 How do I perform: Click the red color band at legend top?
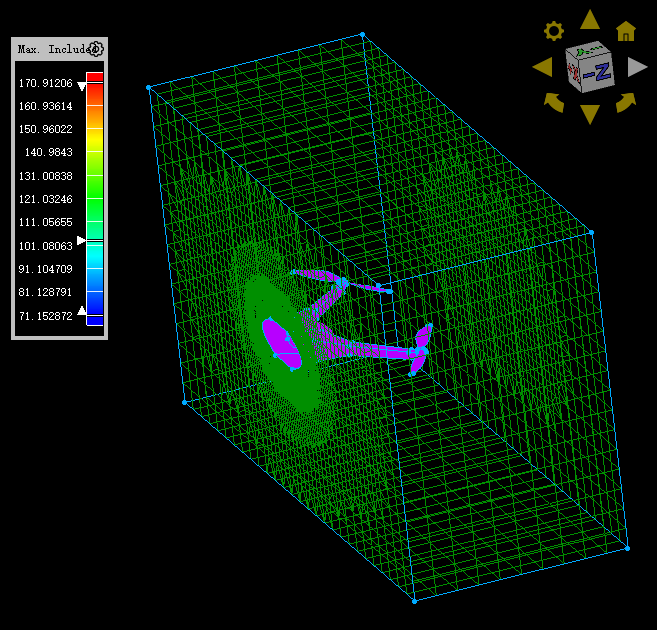click(x=95, y=77)
